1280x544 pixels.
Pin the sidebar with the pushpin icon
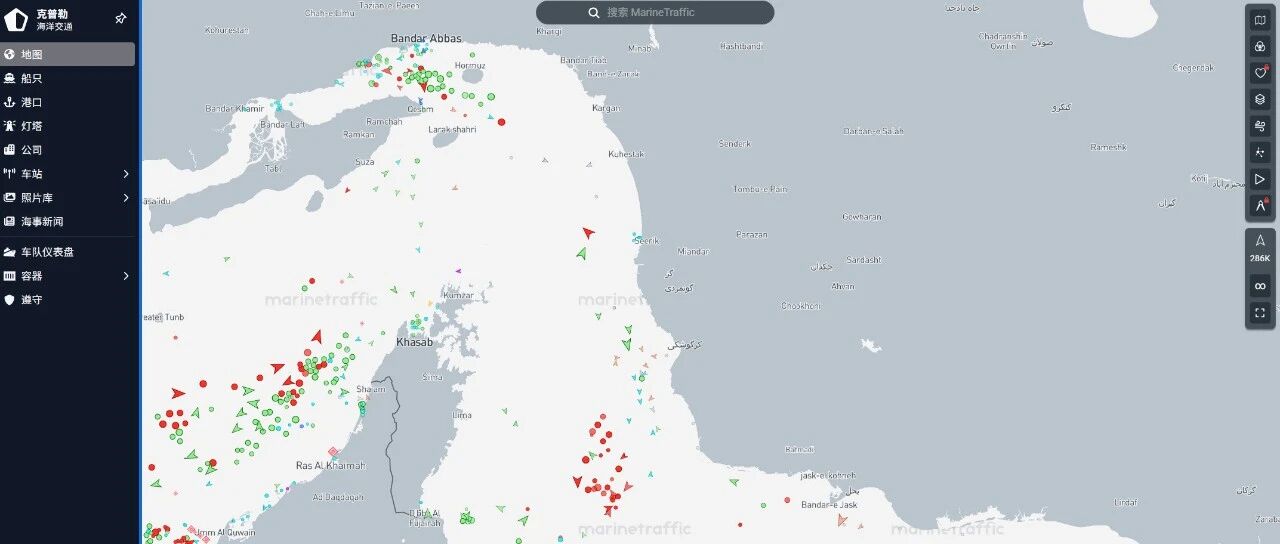click(x=121, y=19)
